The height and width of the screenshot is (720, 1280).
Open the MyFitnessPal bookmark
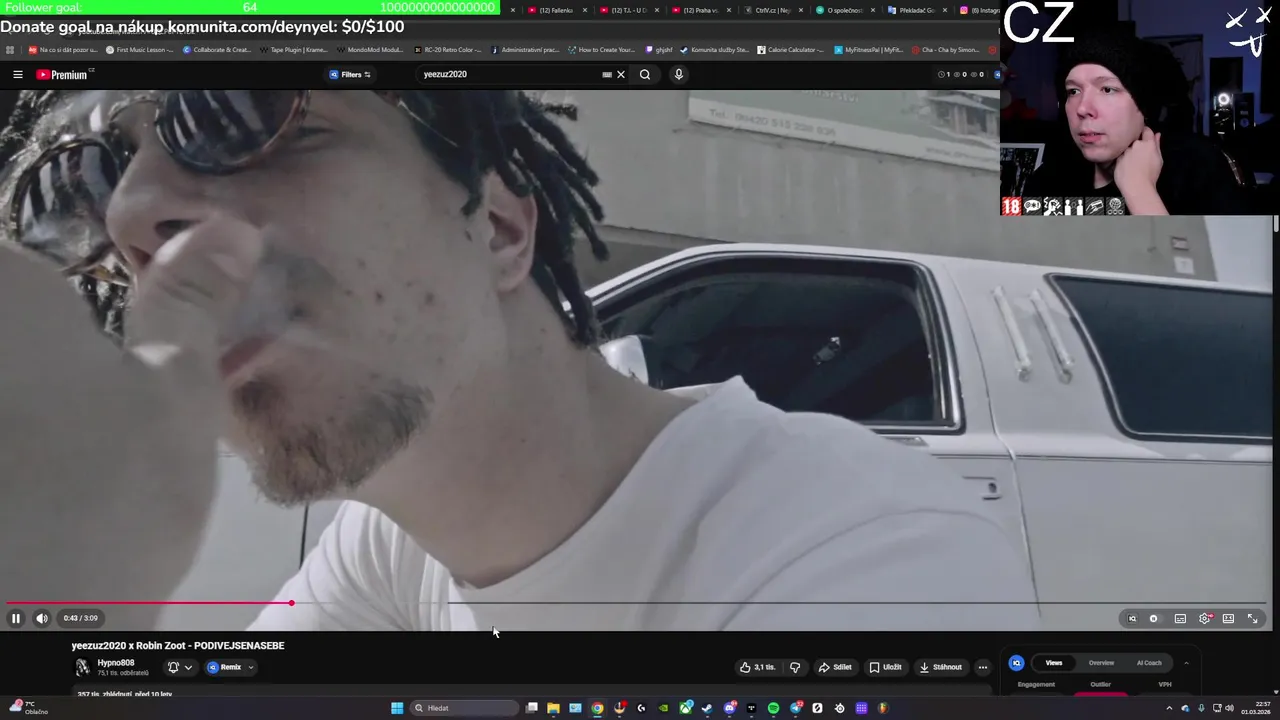(x=869, y=49)
